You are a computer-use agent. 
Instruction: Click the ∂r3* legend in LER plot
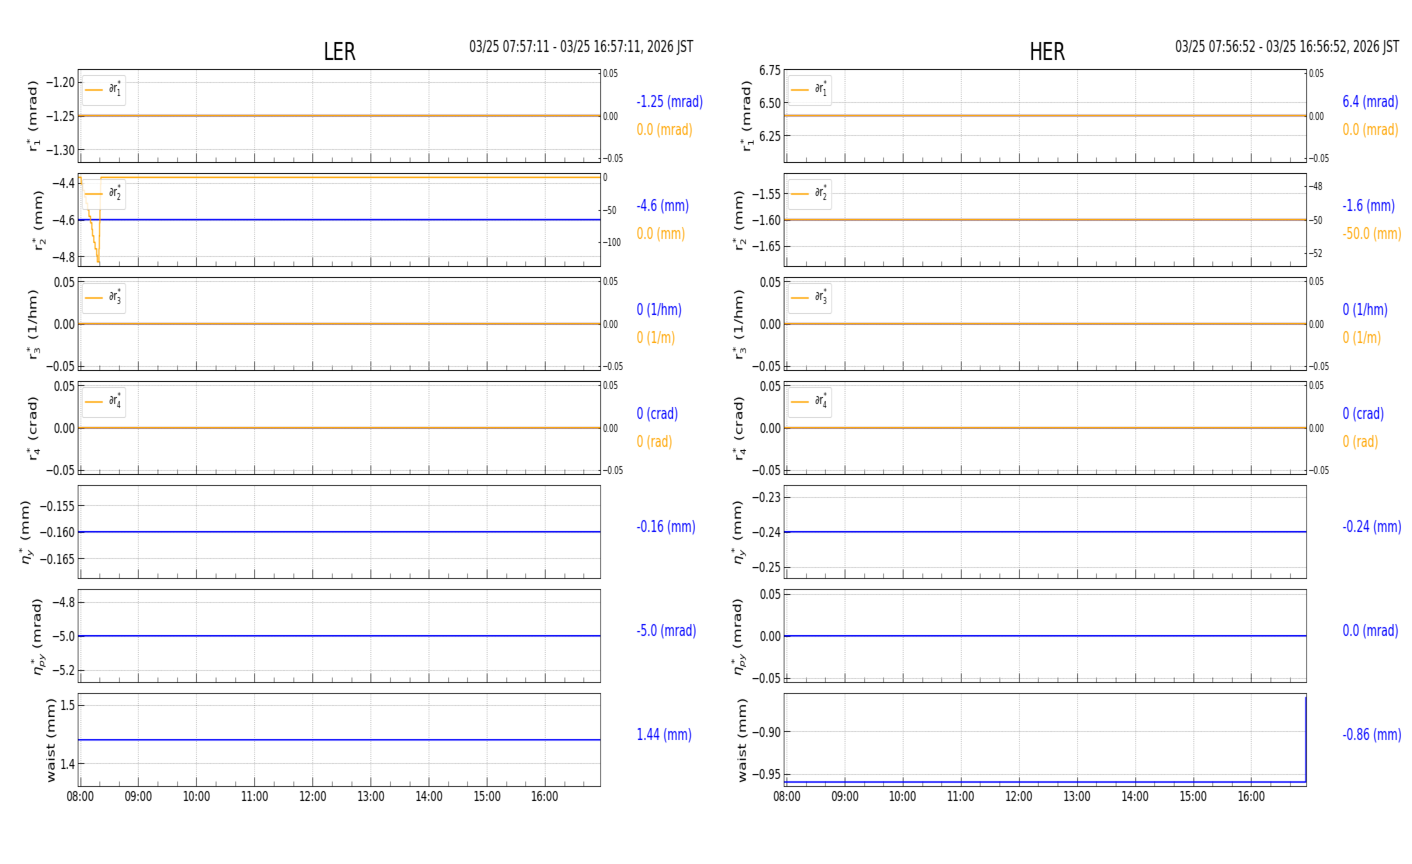[x=104, y=298]
